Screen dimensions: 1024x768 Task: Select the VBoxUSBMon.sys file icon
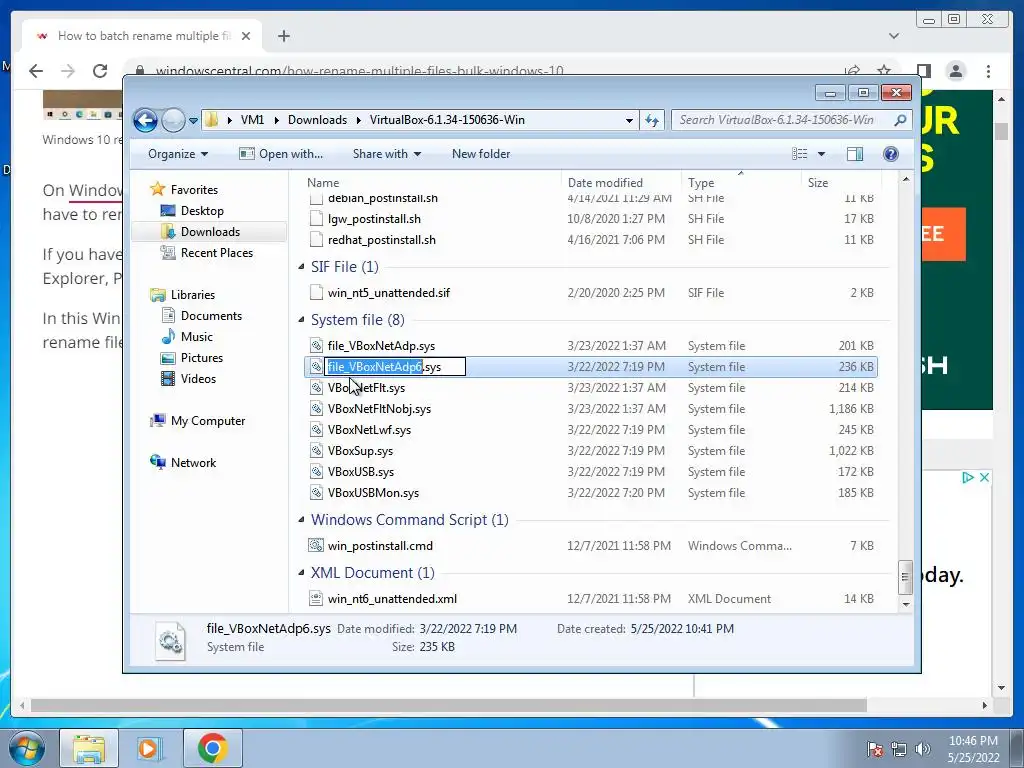[x=316, y=492]
